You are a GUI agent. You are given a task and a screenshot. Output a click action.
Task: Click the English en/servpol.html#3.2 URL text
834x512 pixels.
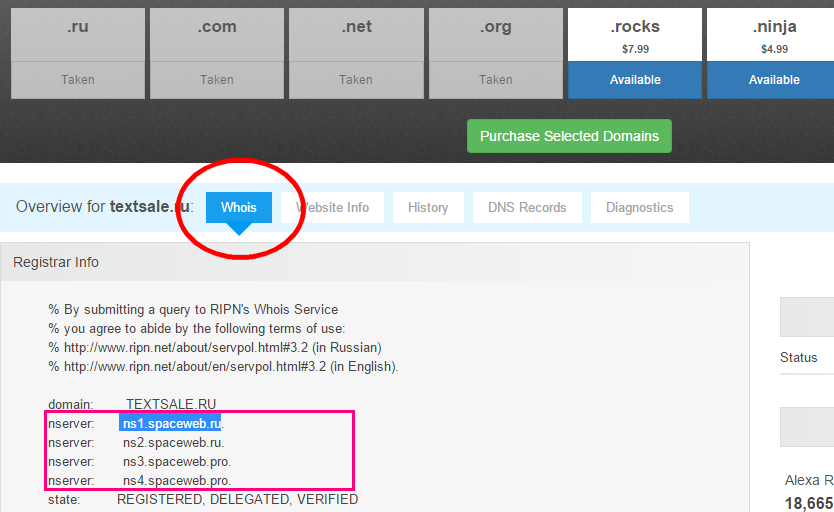pyautogui.click(x=195, y=367)
